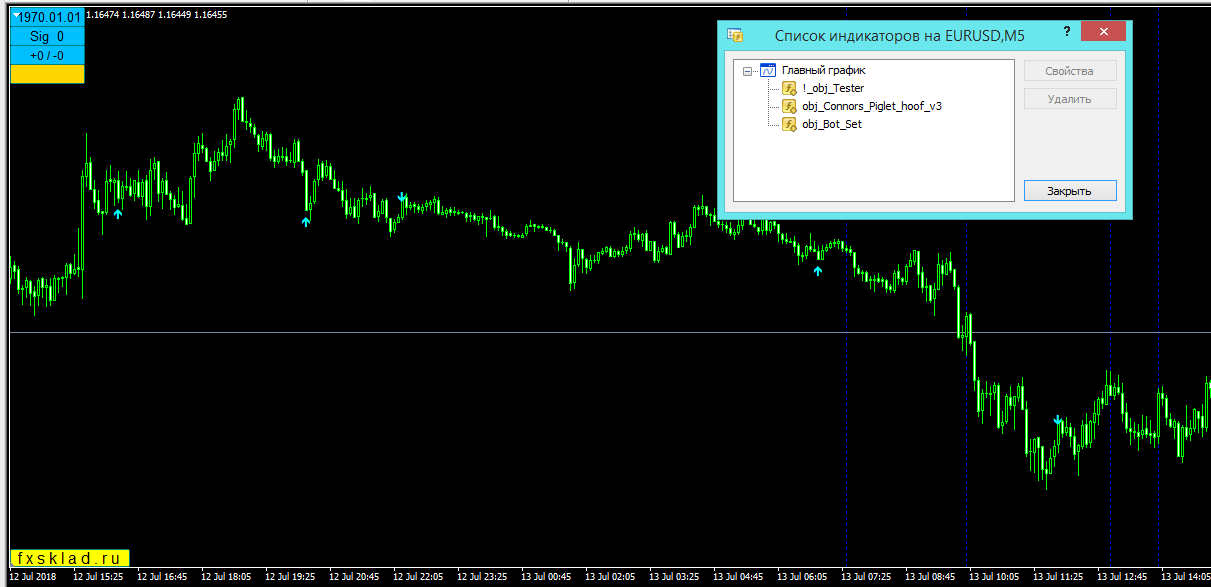Click the 12 Jul 2018 time axis label
The width and height of the screenshot is (1211, 587).
(33, 577)
